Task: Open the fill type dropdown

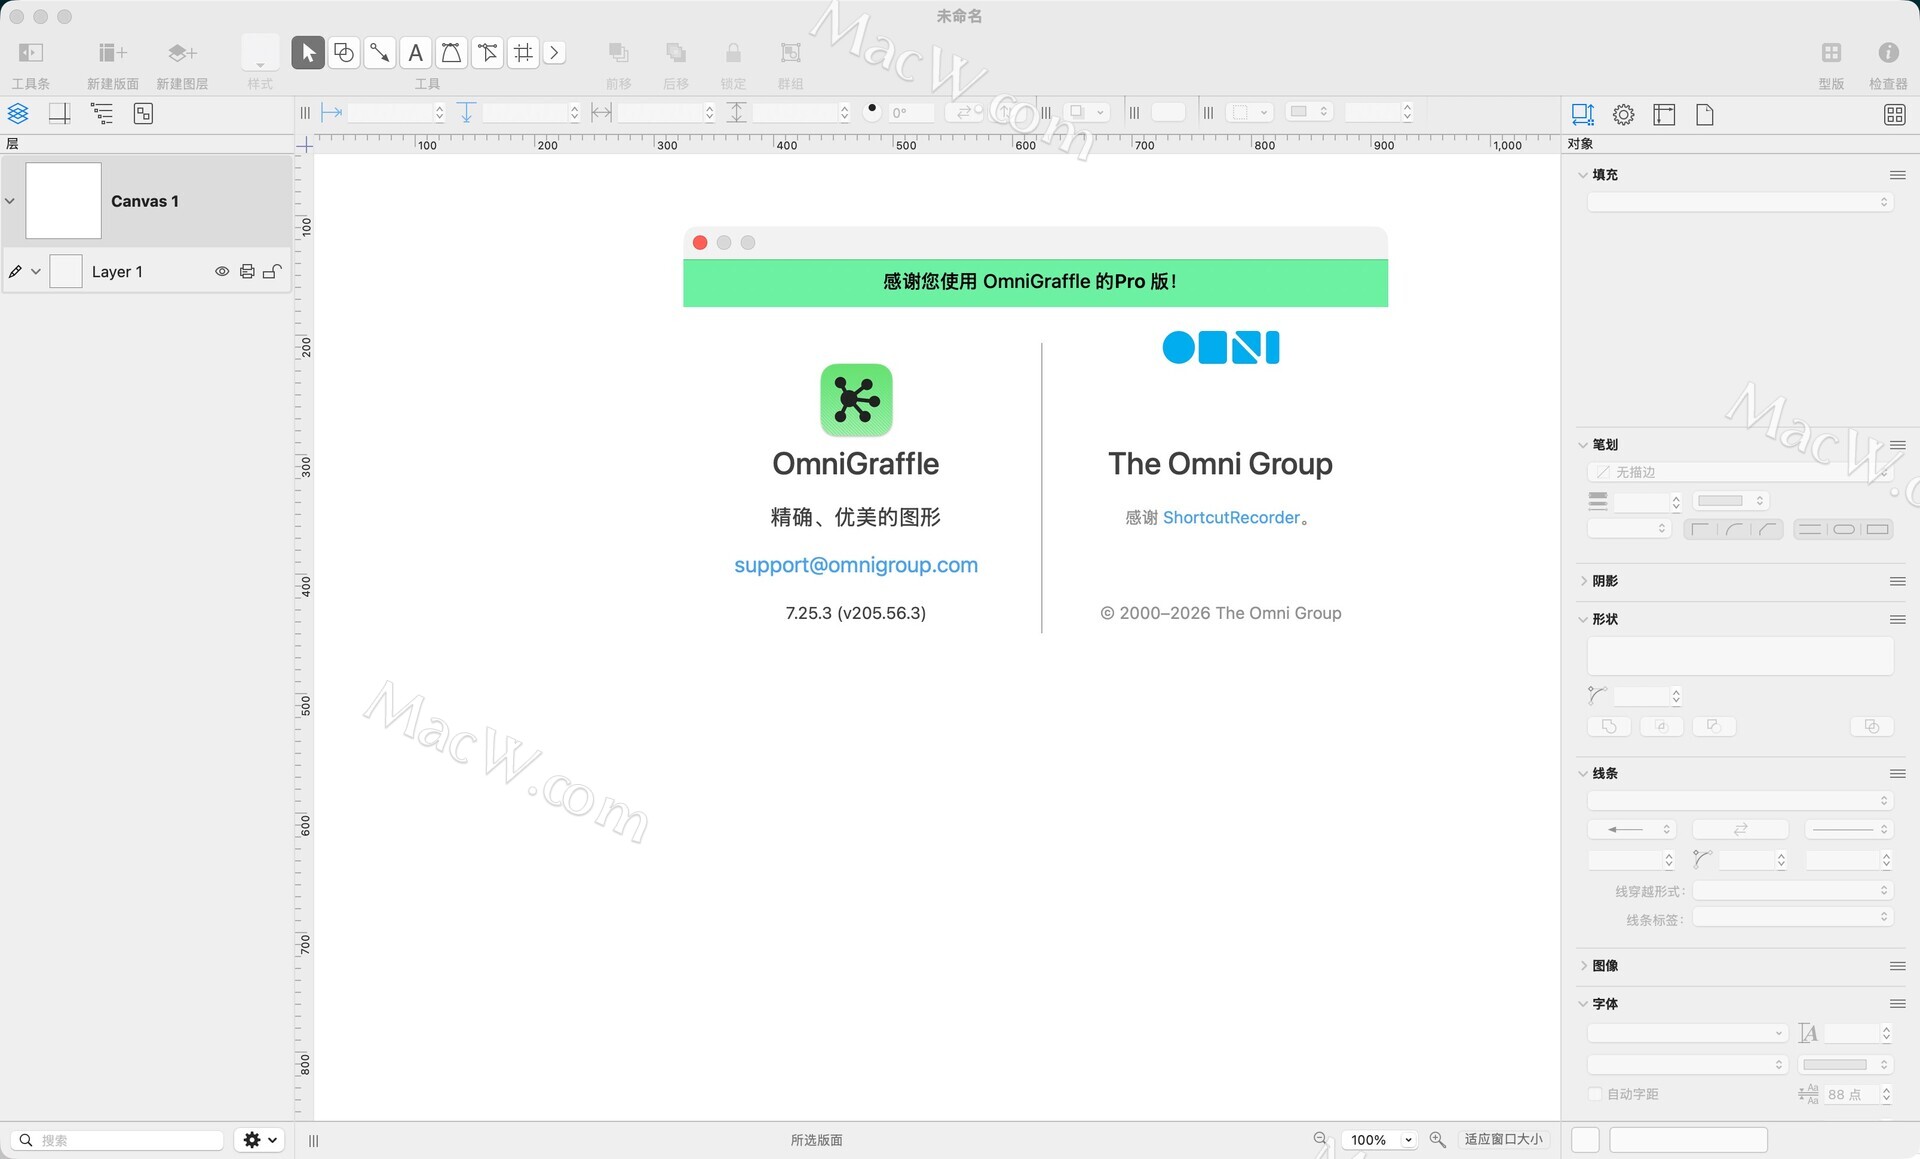Action: [x=1740, y=202]
